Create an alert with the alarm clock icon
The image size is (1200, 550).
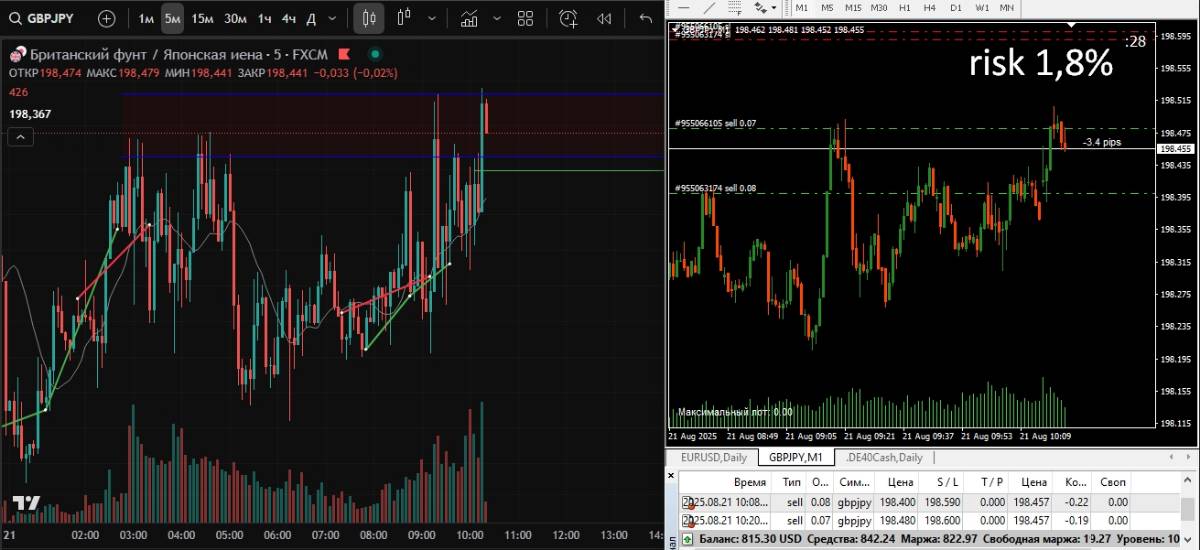pyautogui.click(x=568, y=18)
